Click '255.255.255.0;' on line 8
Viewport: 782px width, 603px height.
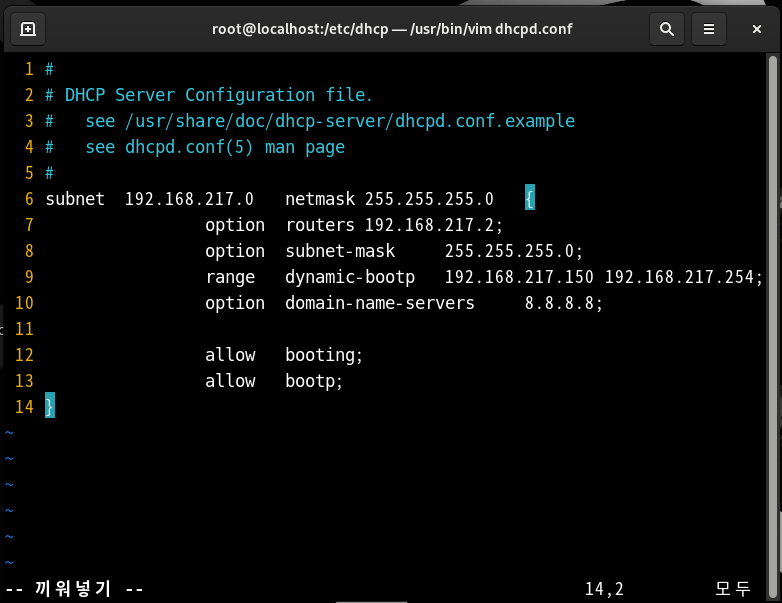[514, 251]
